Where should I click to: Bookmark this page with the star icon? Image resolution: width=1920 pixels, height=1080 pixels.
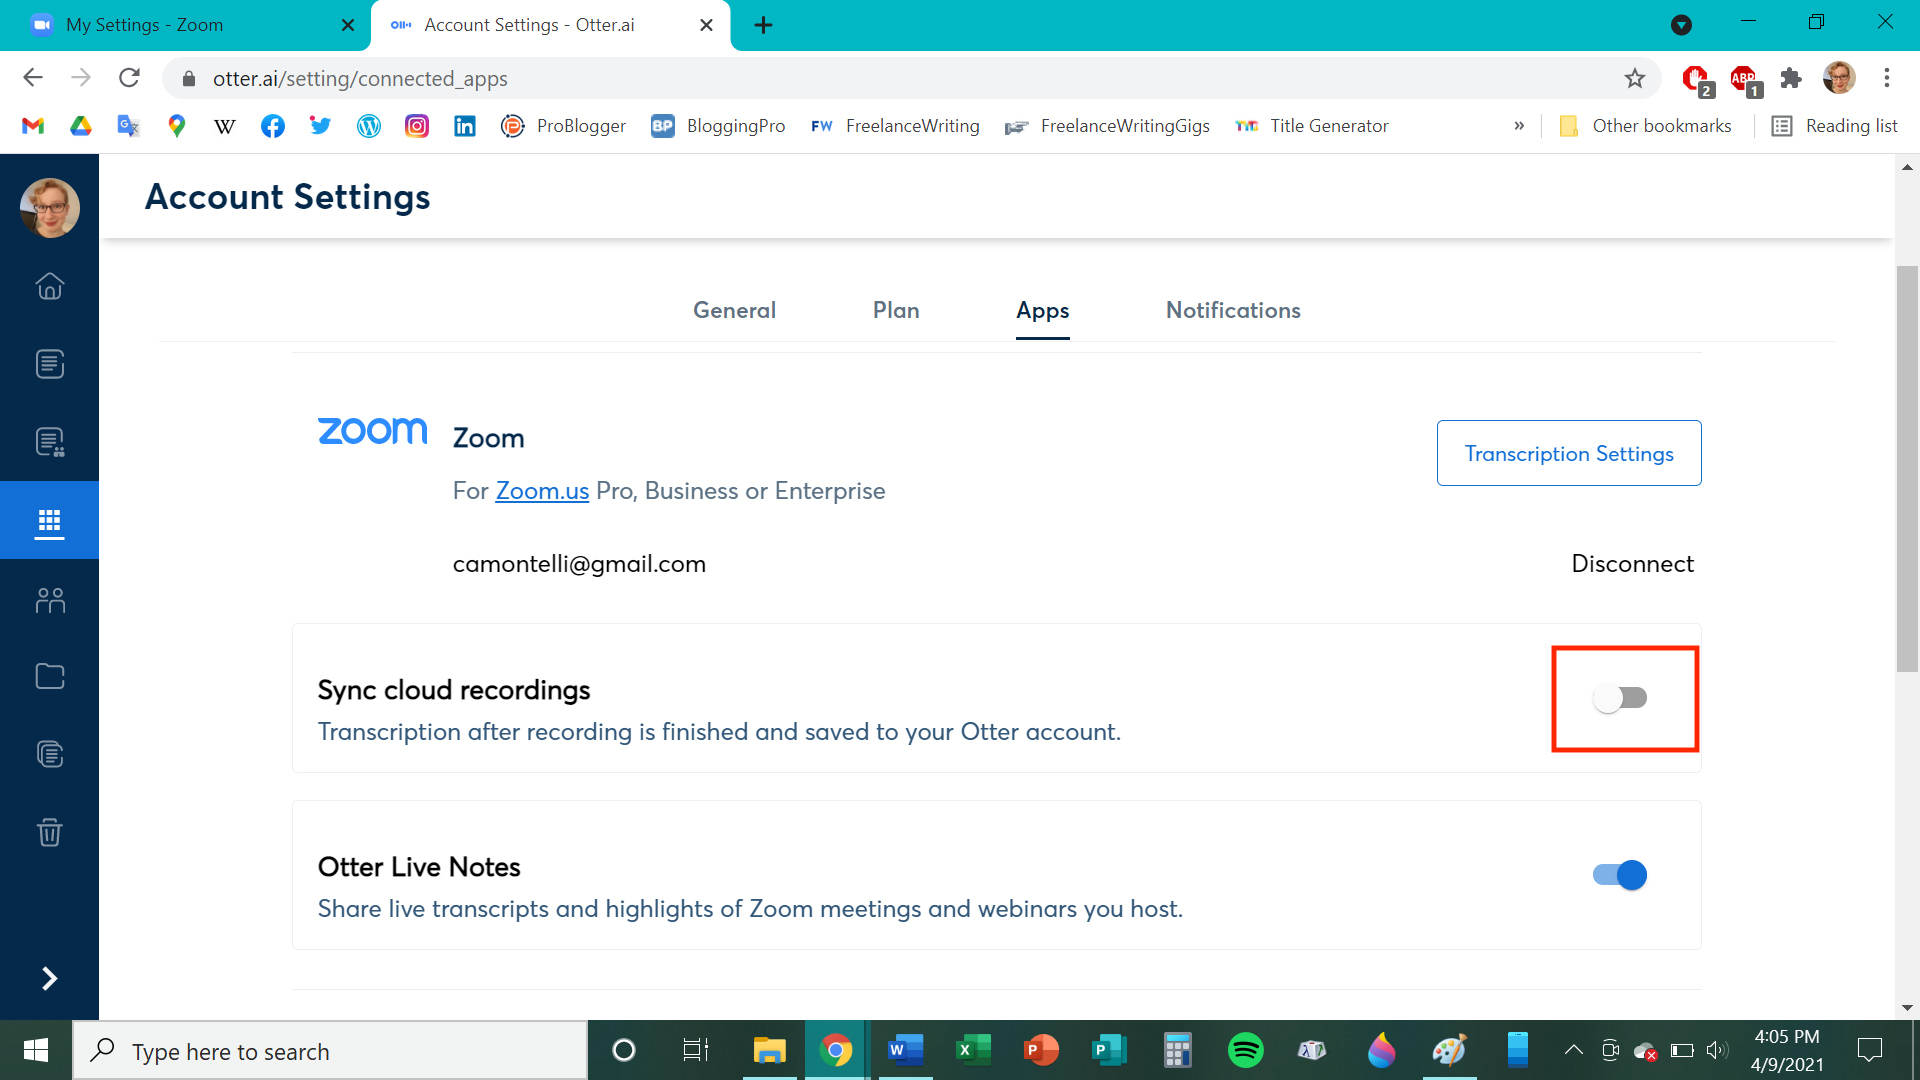pos(1634,78)
